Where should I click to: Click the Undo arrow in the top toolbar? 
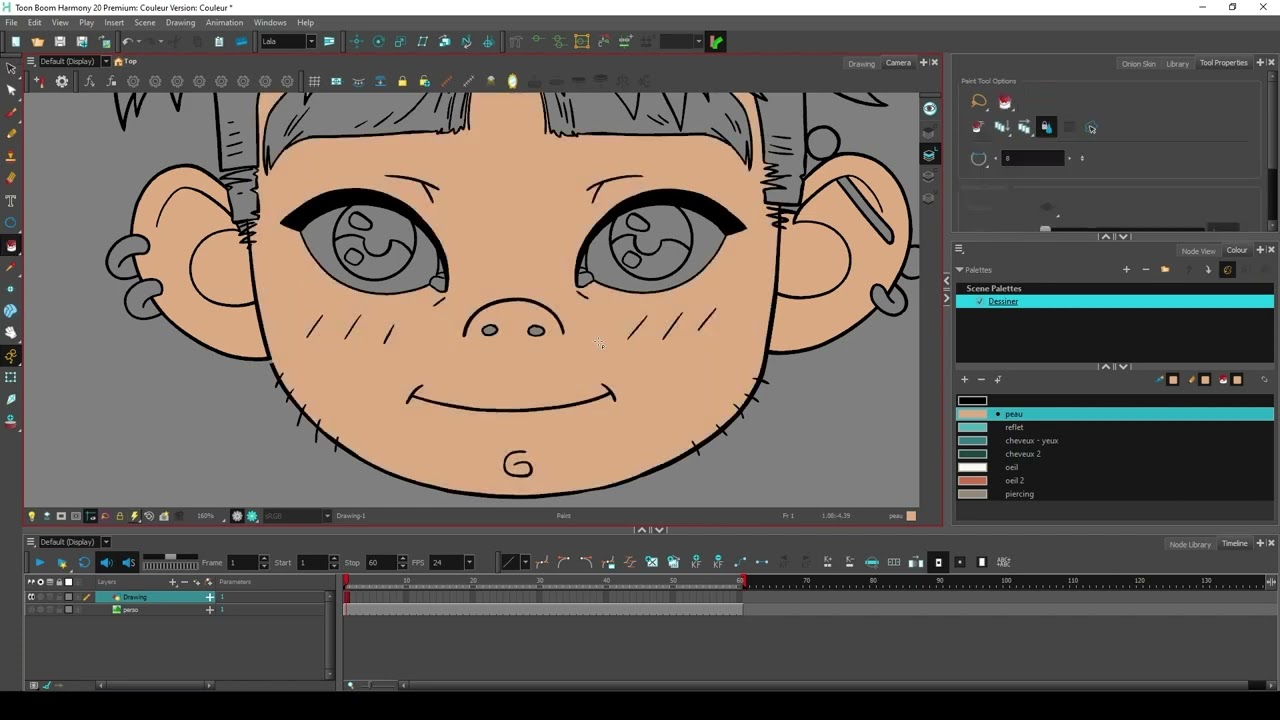pos(127,42)
